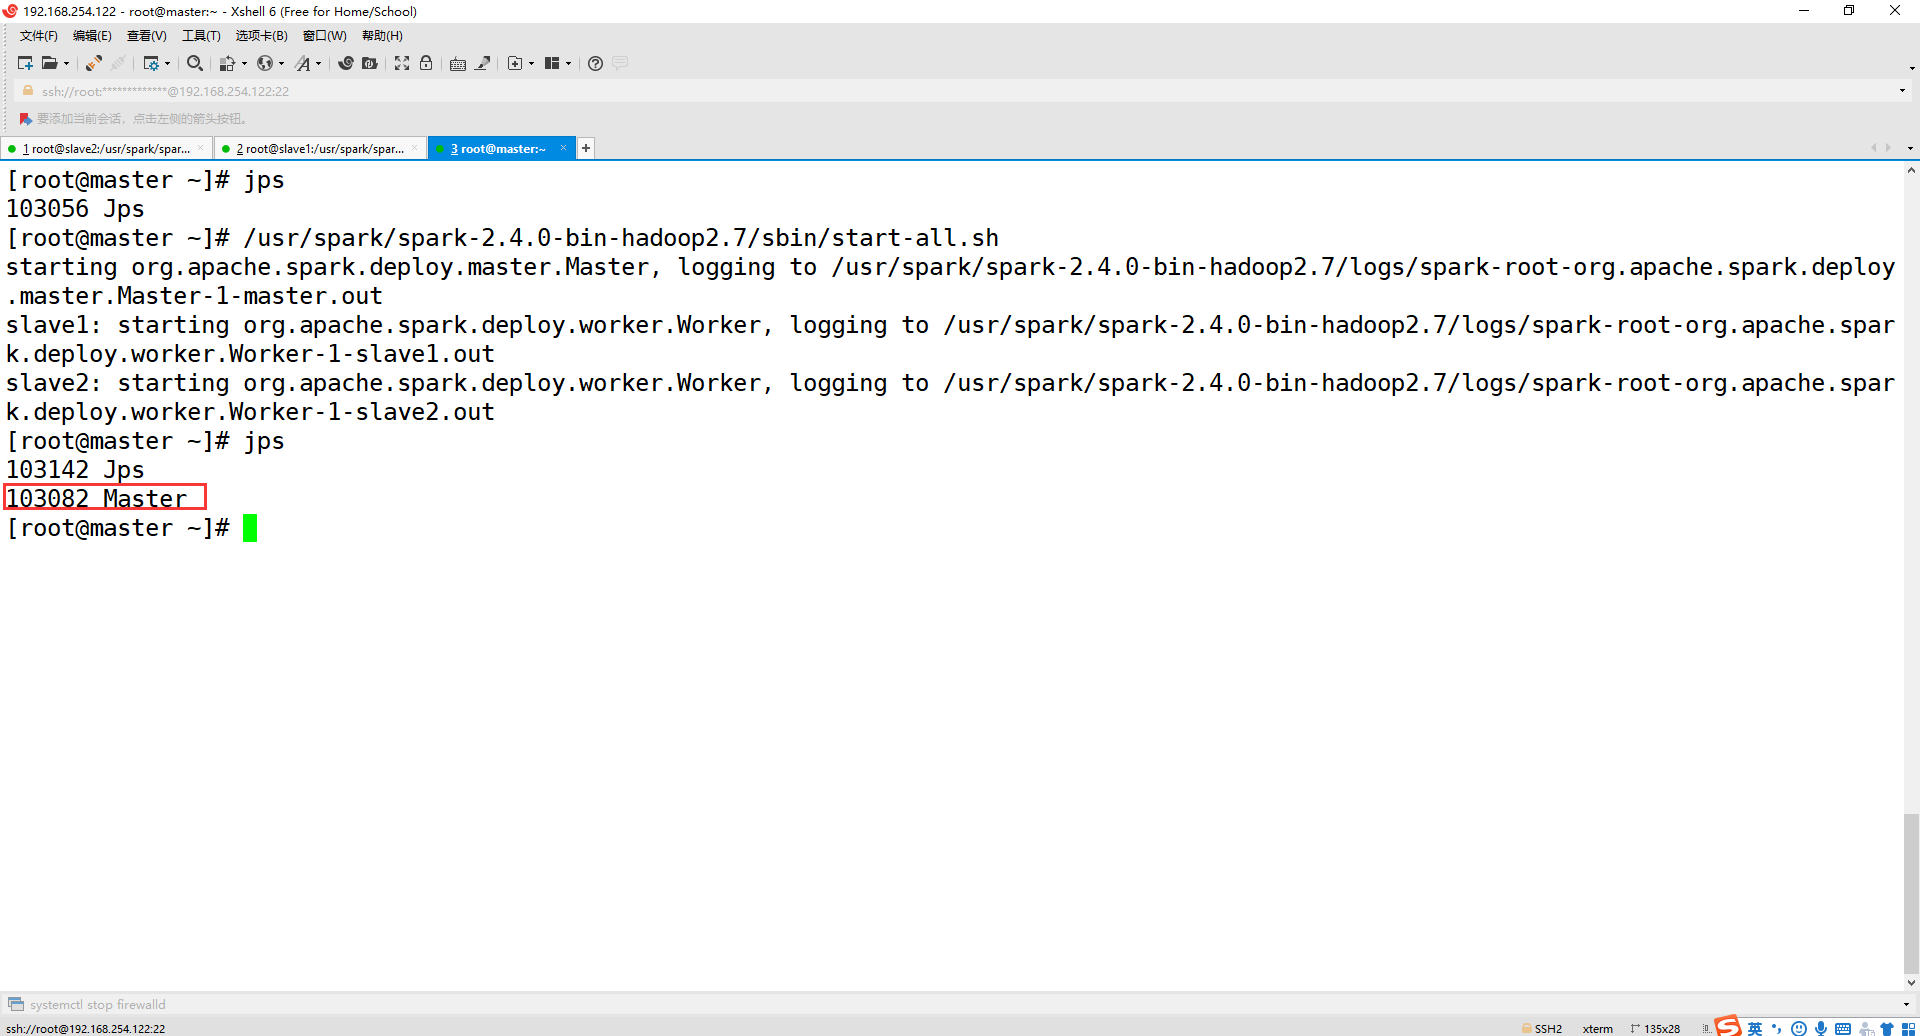Click the New session icon
The width and height of the screenshot is (1920, 1036).
click(25, 63)
